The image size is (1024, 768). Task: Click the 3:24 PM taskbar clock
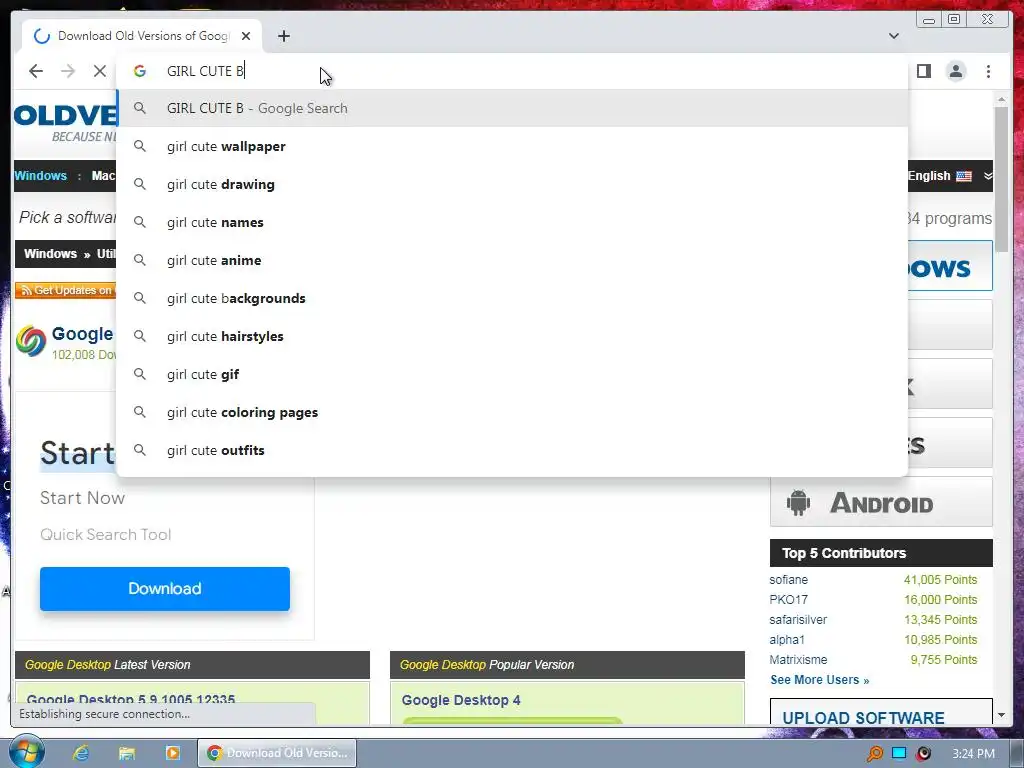point(973,754)
